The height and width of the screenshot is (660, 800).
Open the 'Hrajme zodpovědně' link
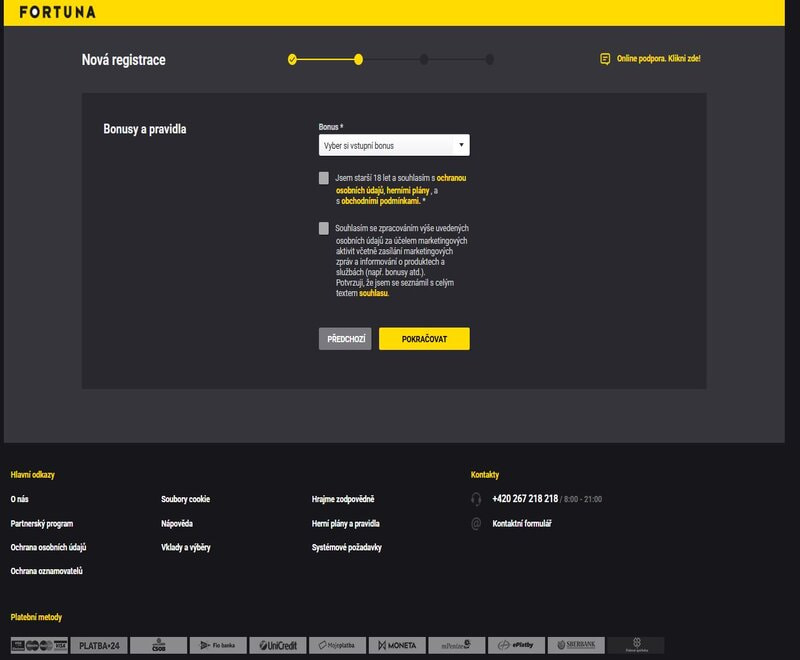click(x=343, y=499)
